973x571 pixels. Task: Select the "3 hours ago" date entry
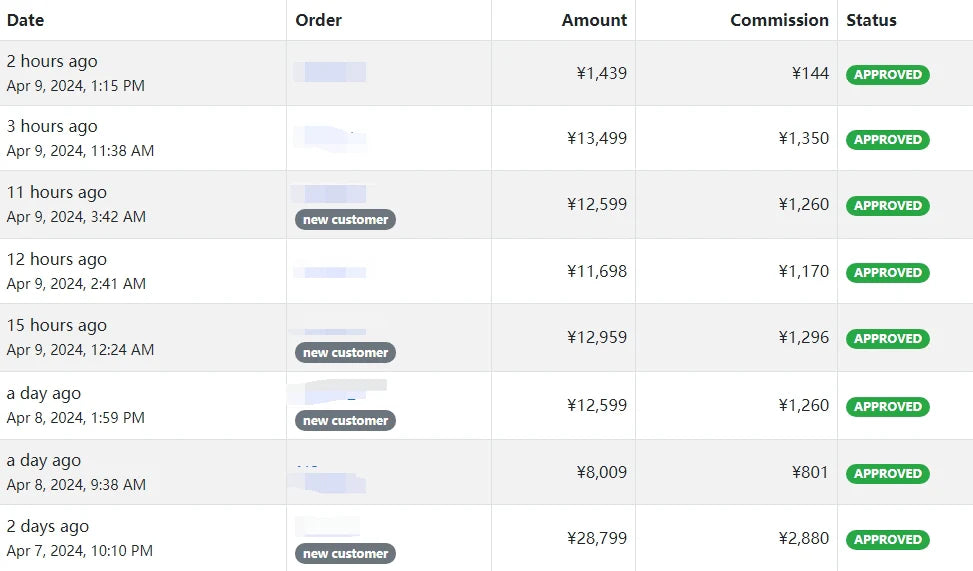tap(52, 127)
